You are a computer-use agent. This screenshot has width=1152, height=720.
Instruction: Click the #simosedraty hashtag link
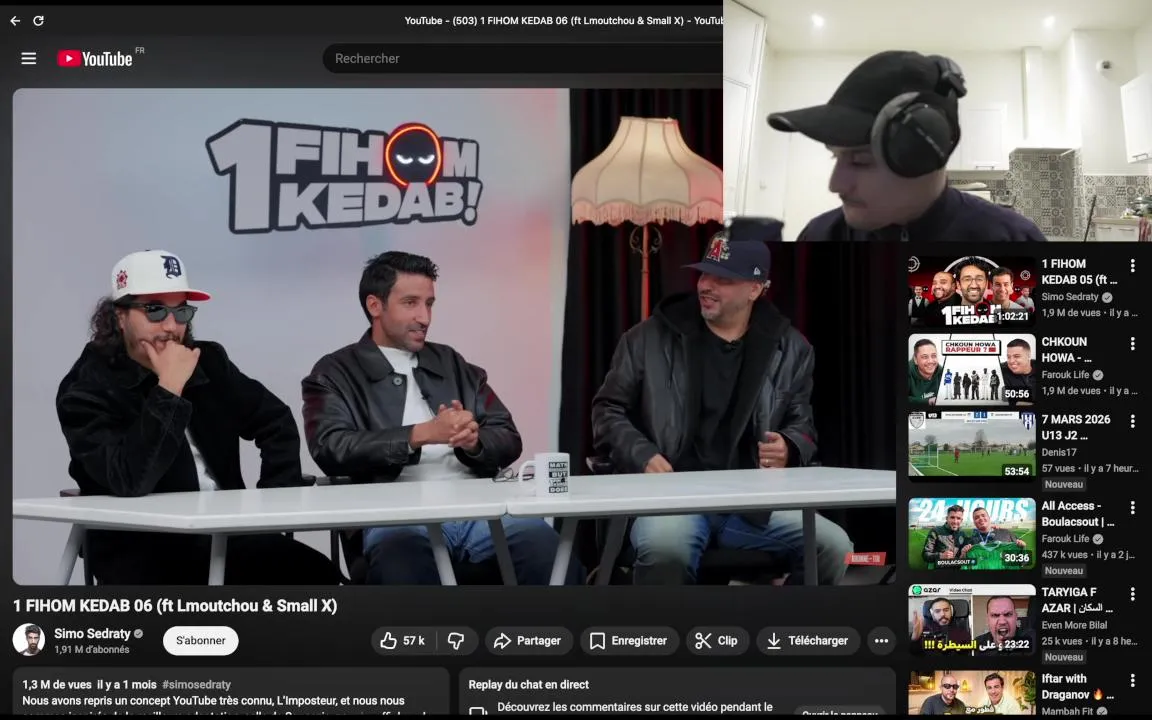(x=196, y=685)
